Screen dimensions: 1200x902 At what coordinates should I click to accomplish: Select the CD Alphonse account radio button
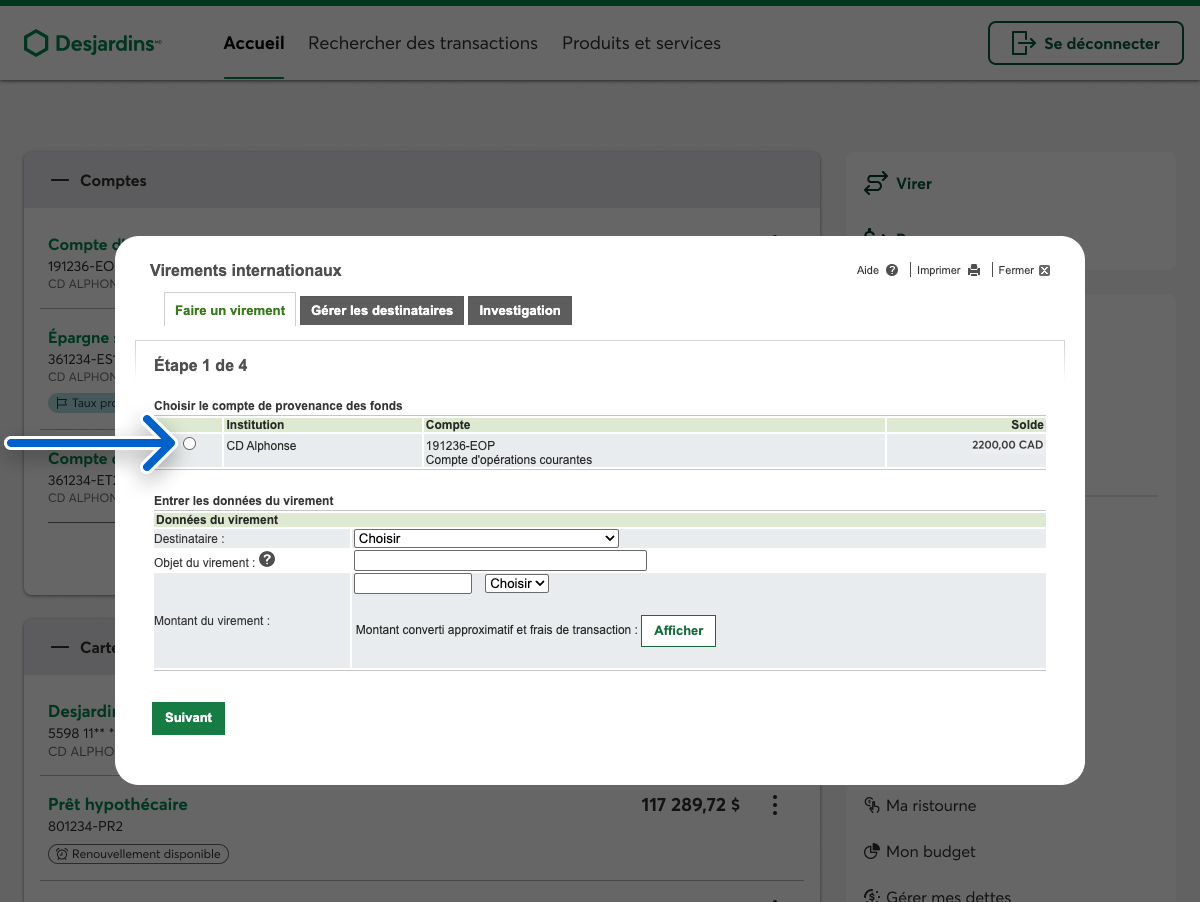[190, 444]
